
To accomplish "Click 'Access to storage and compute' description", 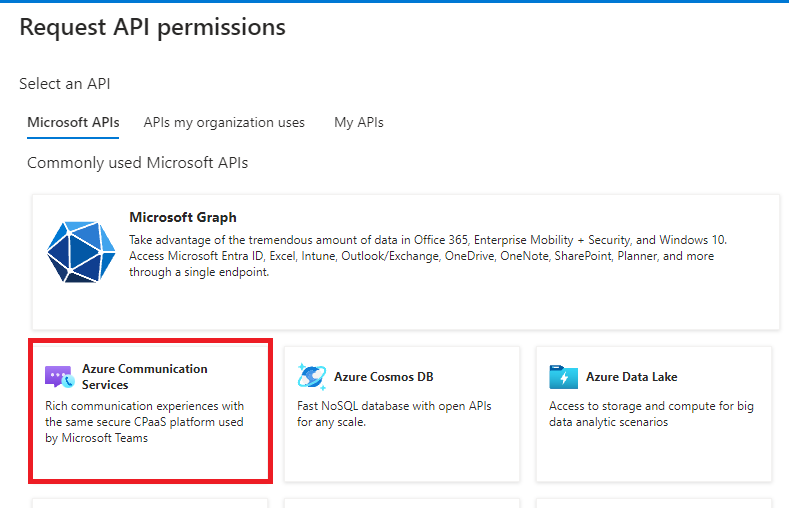I will point(652,414).
